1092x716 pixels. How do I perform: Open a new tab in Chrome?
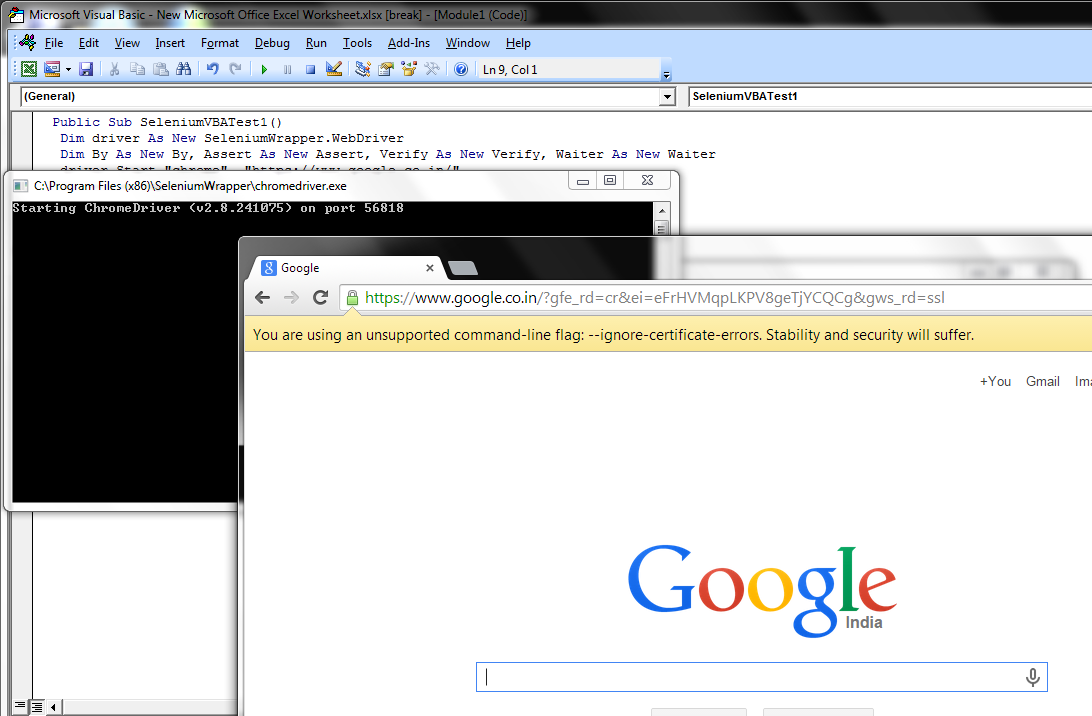(462, 268)
